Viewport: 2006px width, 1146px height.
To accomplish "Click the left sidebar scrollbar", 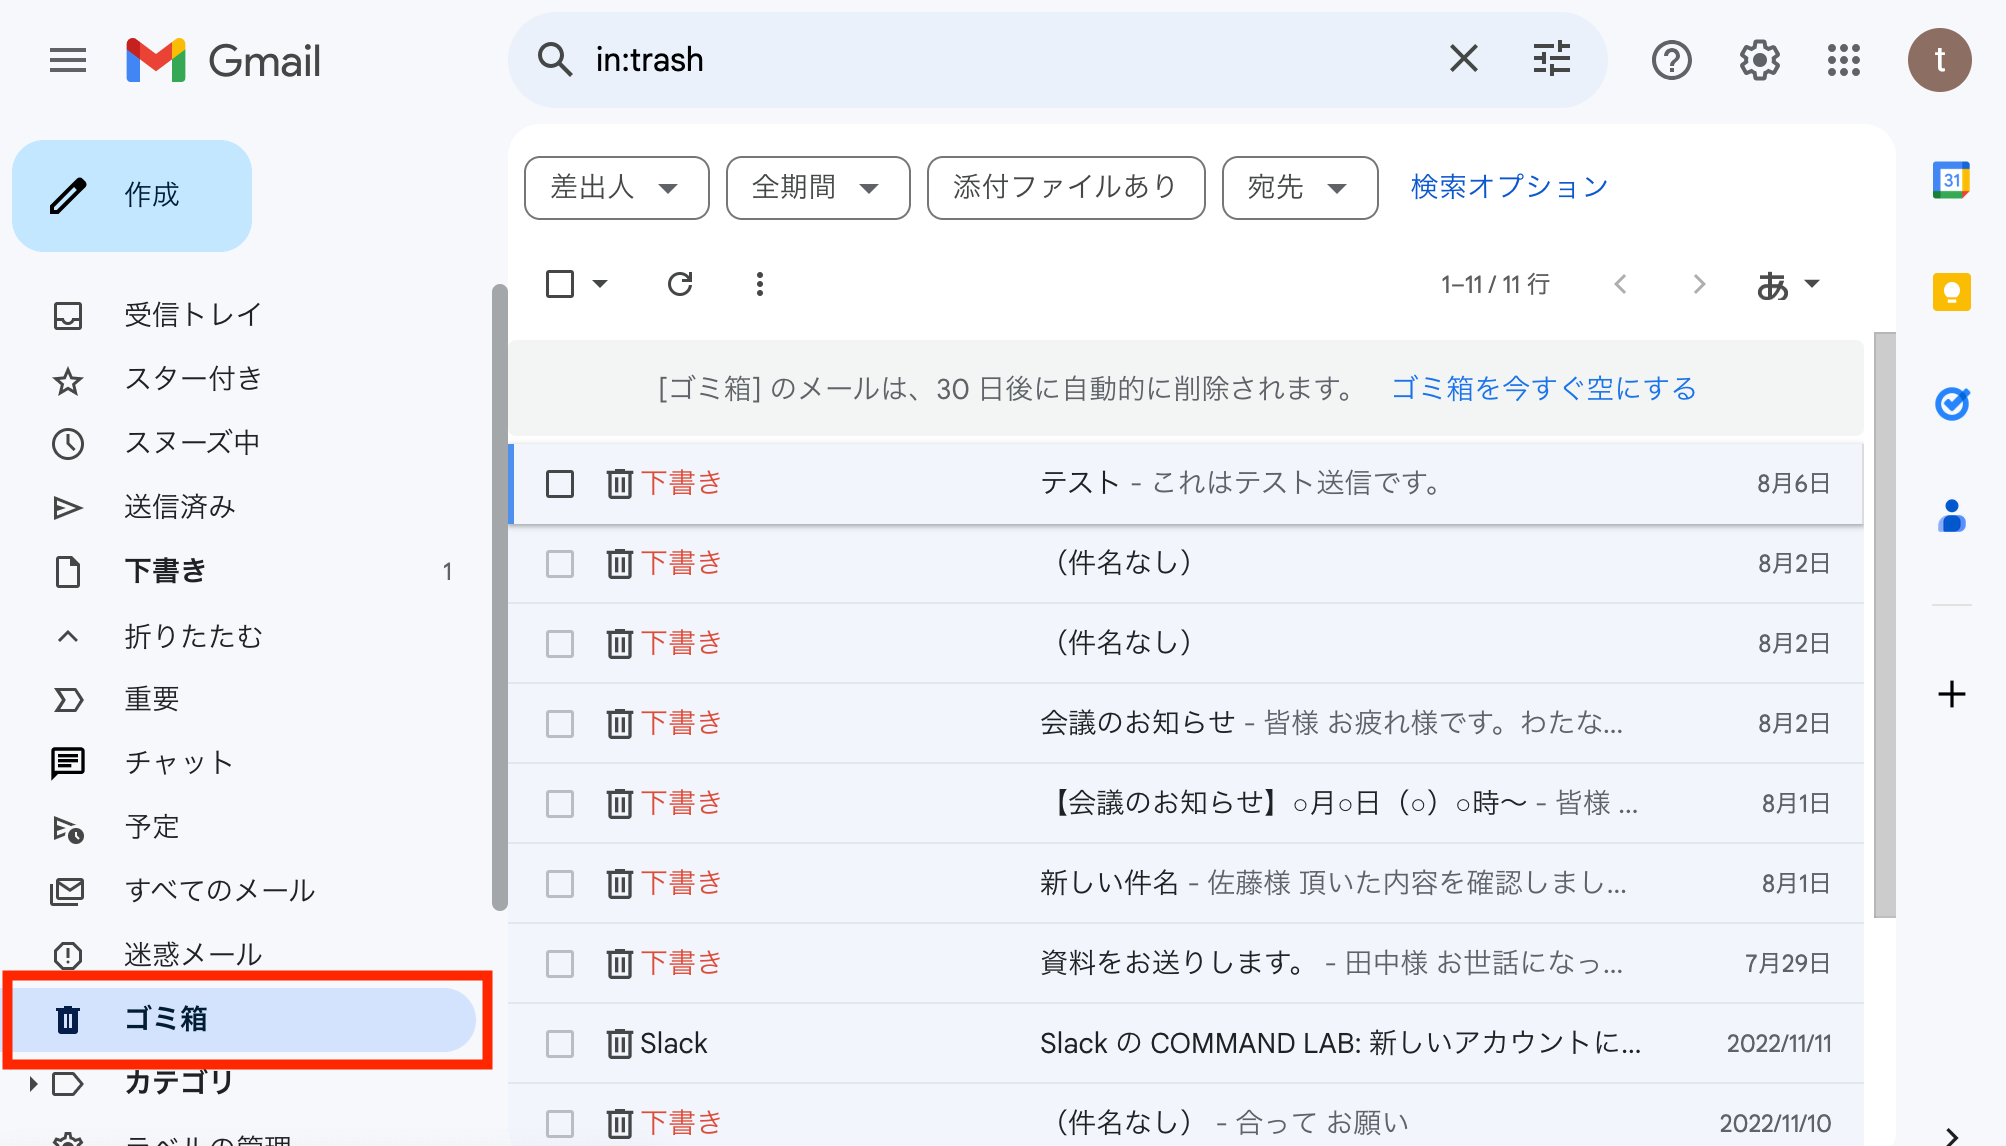I will pos(499,598).
